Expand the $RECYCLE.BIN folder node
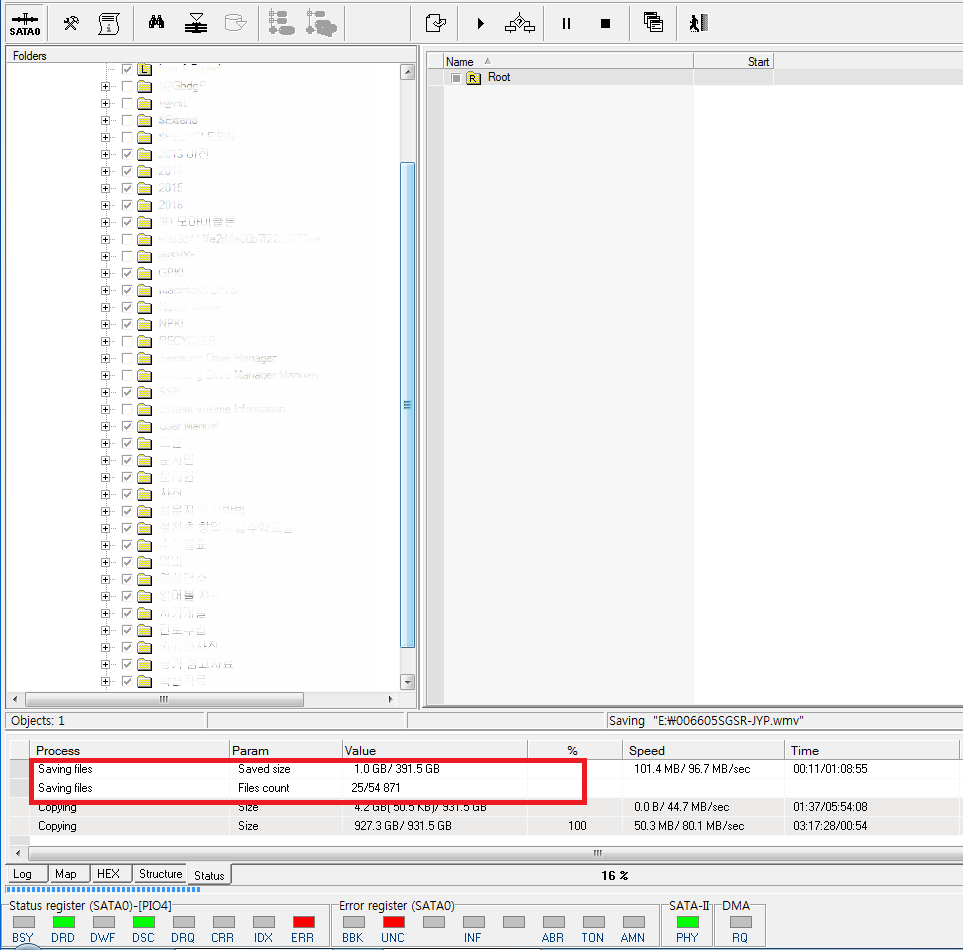 106,138
